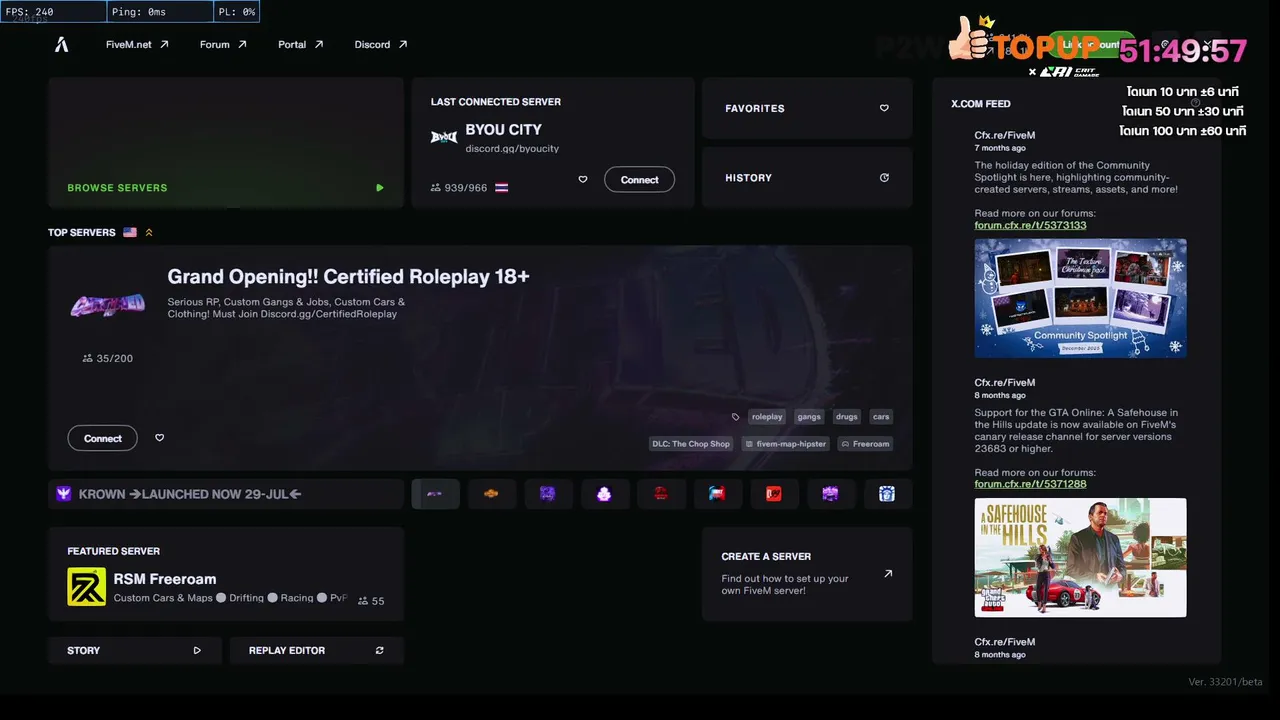Open the KROWN launched now promoted server banner
Image resolution: width=1280 pixels, height=720 pixels.
(226, 494)
